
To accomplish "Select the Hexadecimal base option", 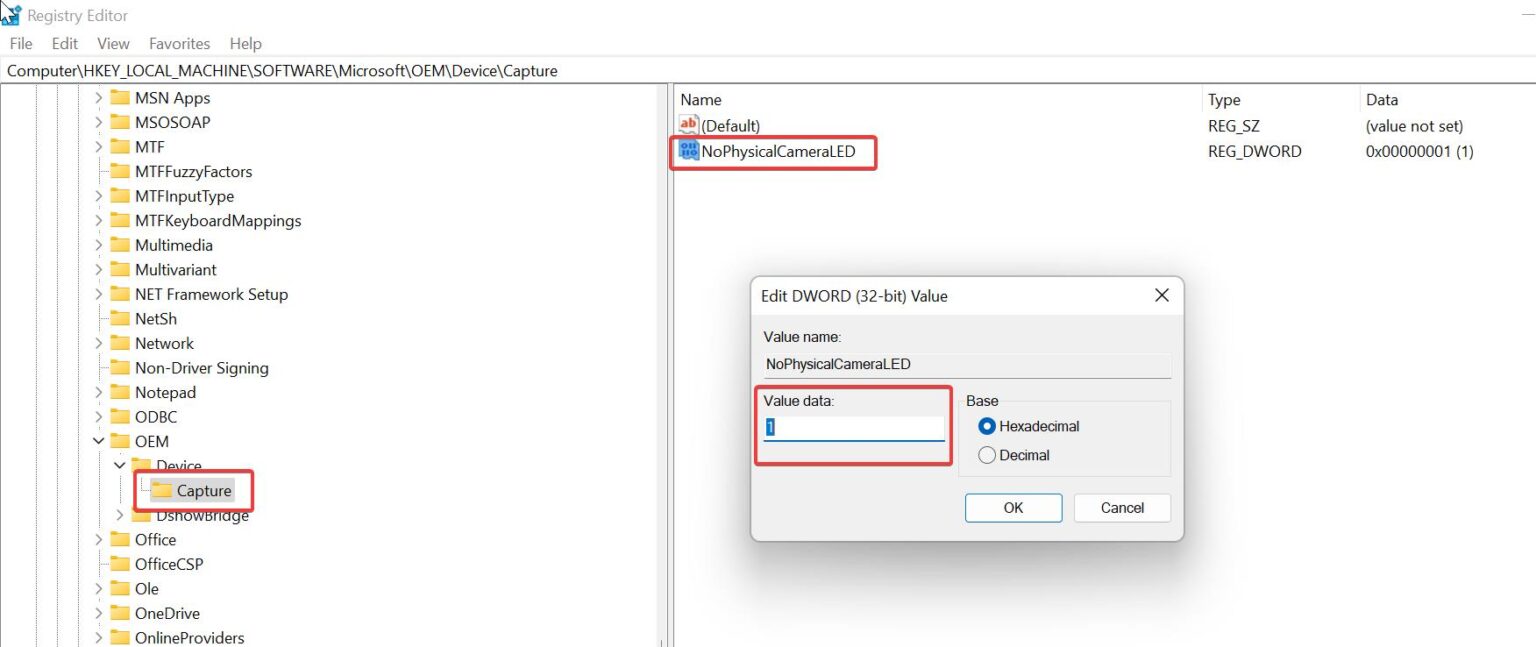I will click(x=987, y=425).
